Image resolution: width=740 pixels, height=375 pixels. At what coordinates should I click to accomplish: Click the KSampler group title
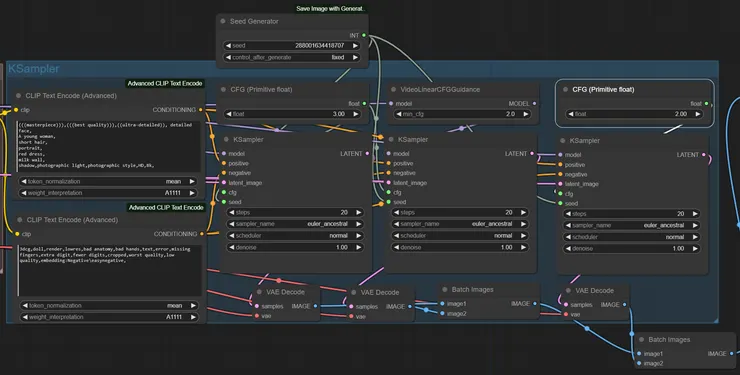pyautogui.click(x=34, y=69)
